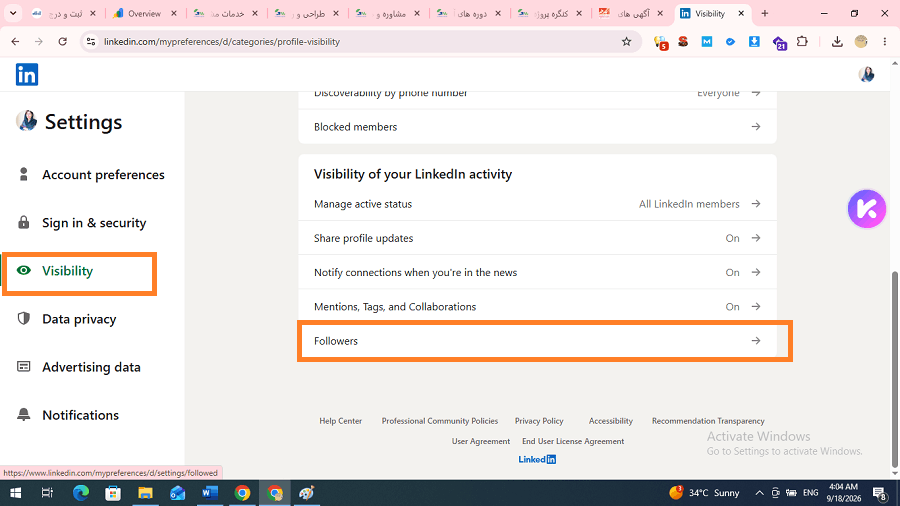Screen dimensions: 900x506
Task: Click arrow next to Discoverability by phone number
Action: 756,93
